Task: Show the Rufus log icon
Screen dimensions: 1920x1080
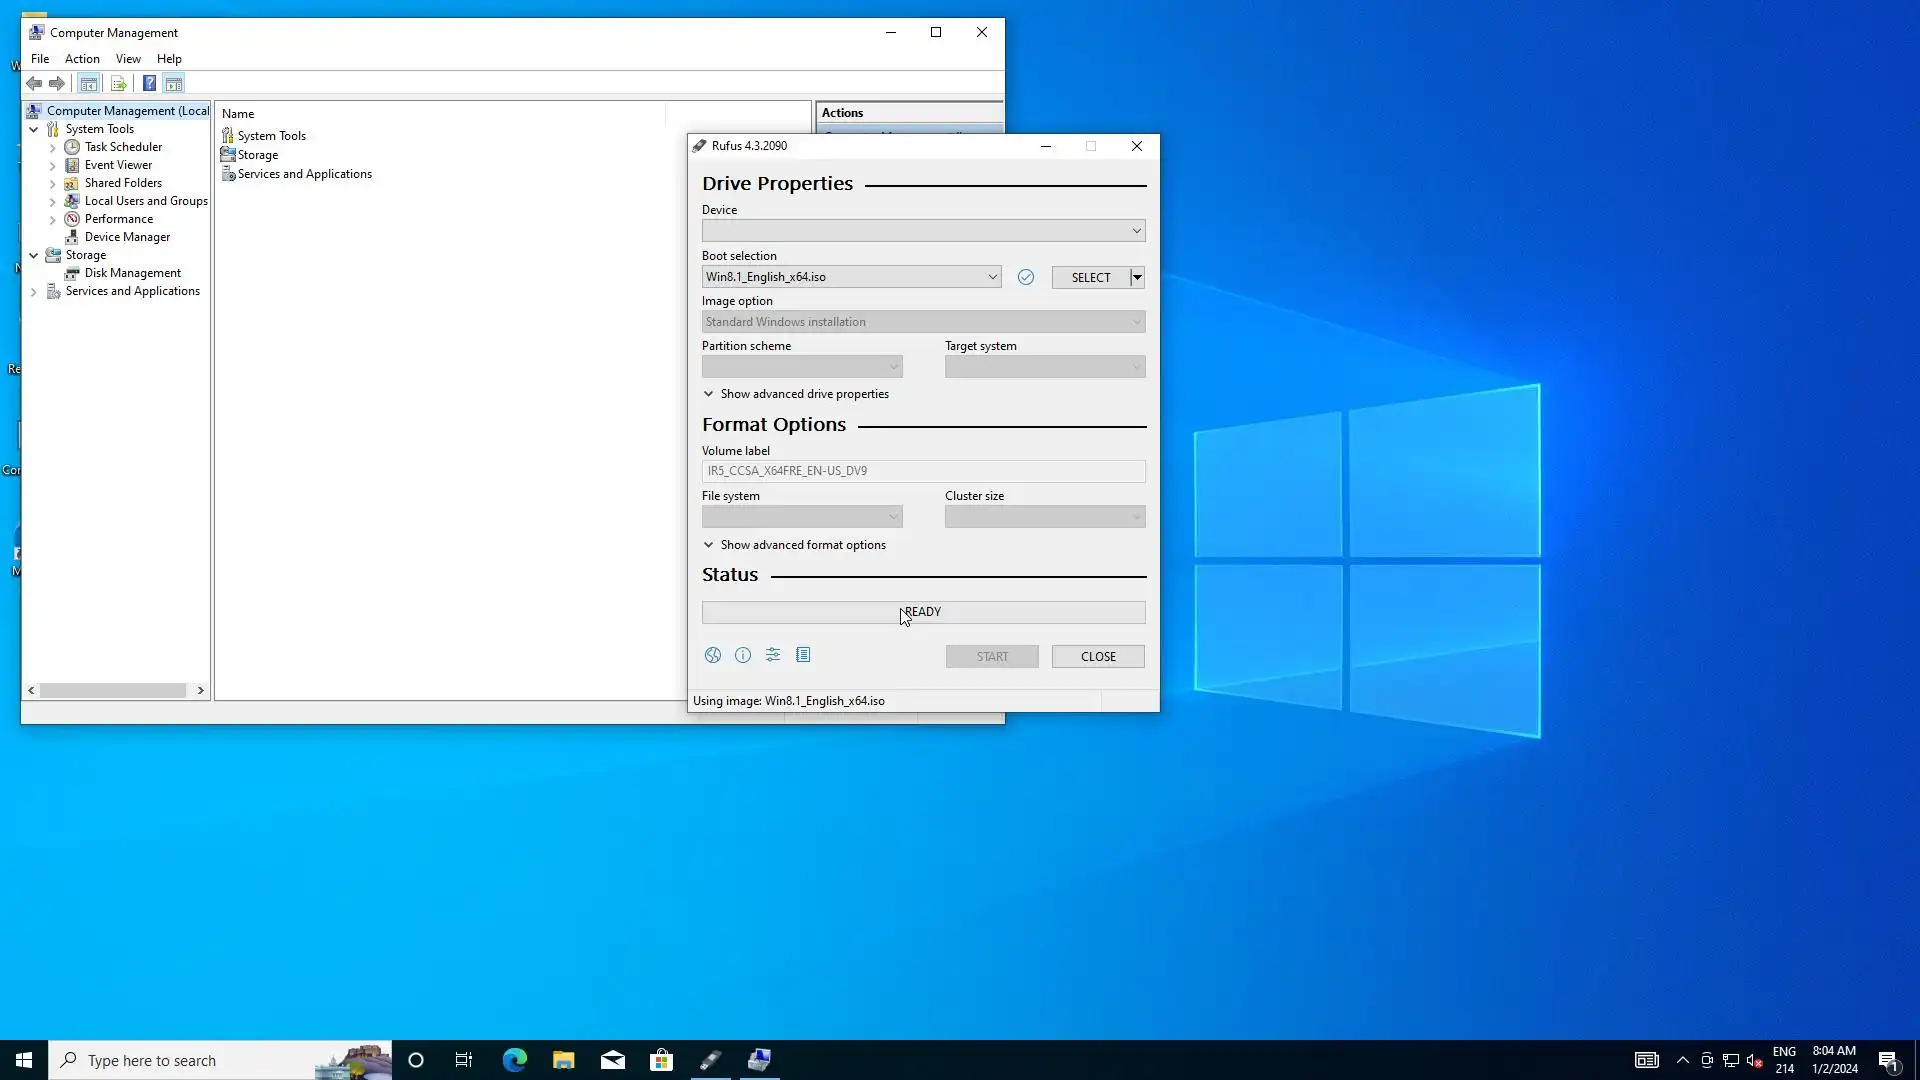Action: [803, 655]
